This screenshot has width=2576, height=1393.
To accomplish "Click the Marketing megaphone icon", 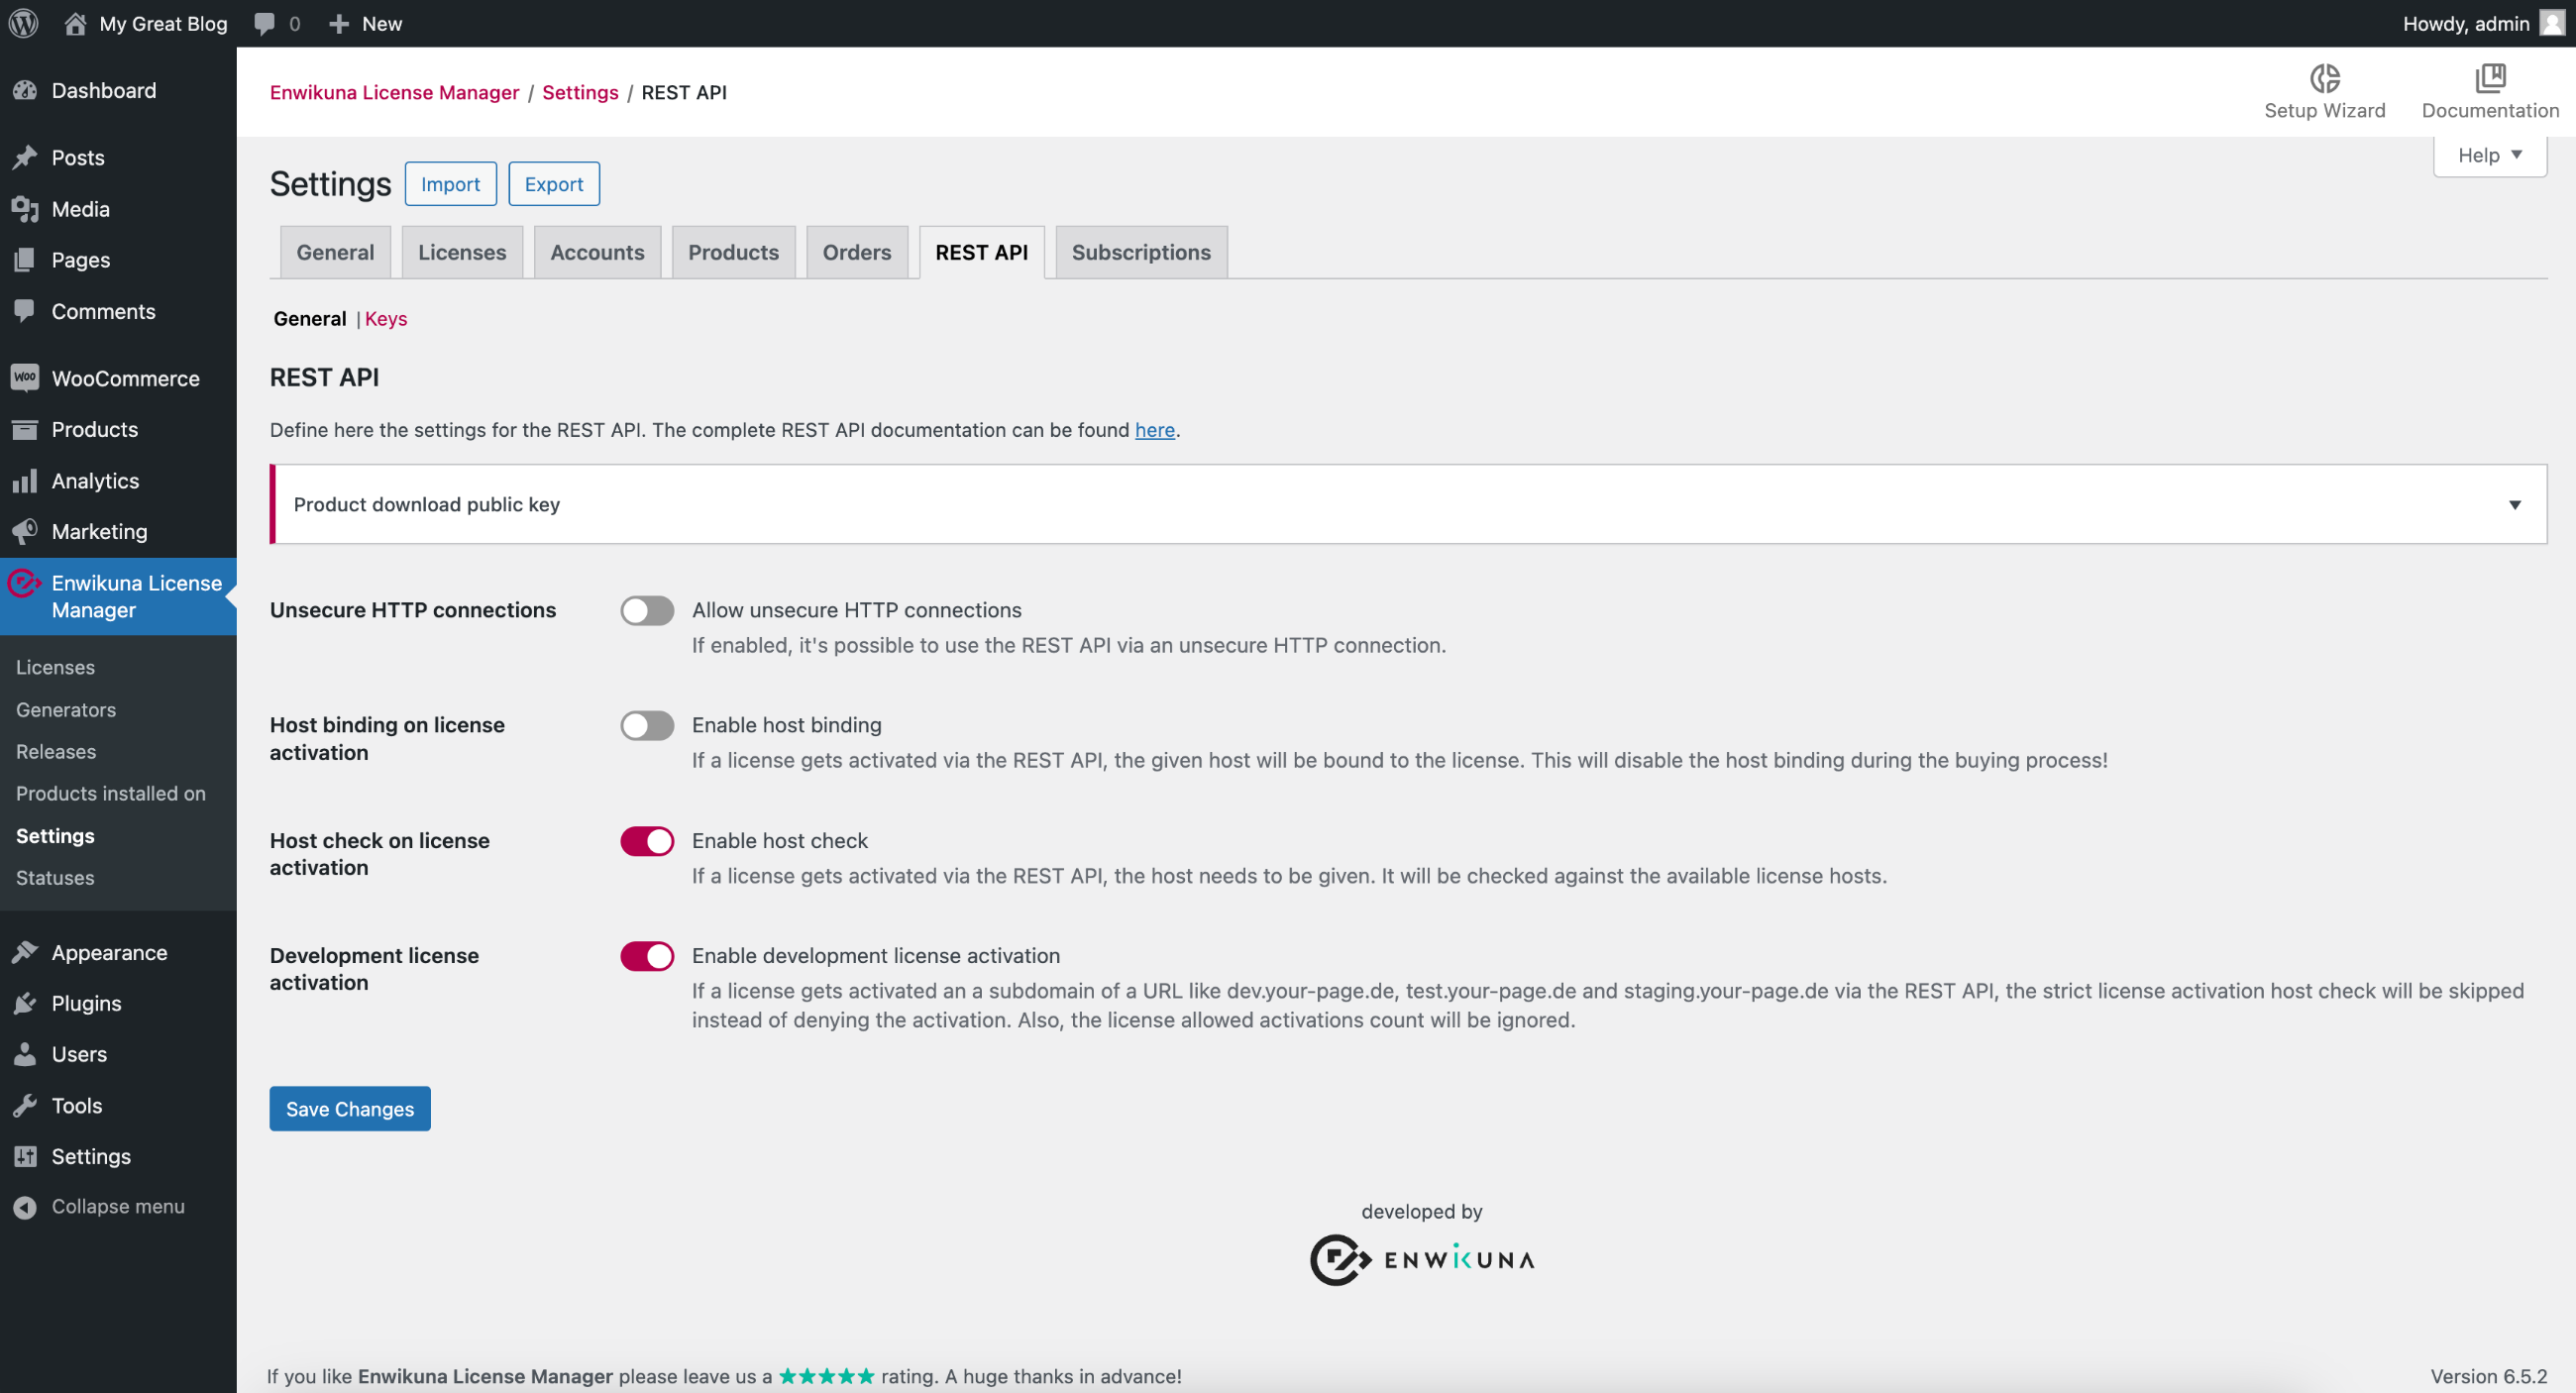I will pos(25,531).
